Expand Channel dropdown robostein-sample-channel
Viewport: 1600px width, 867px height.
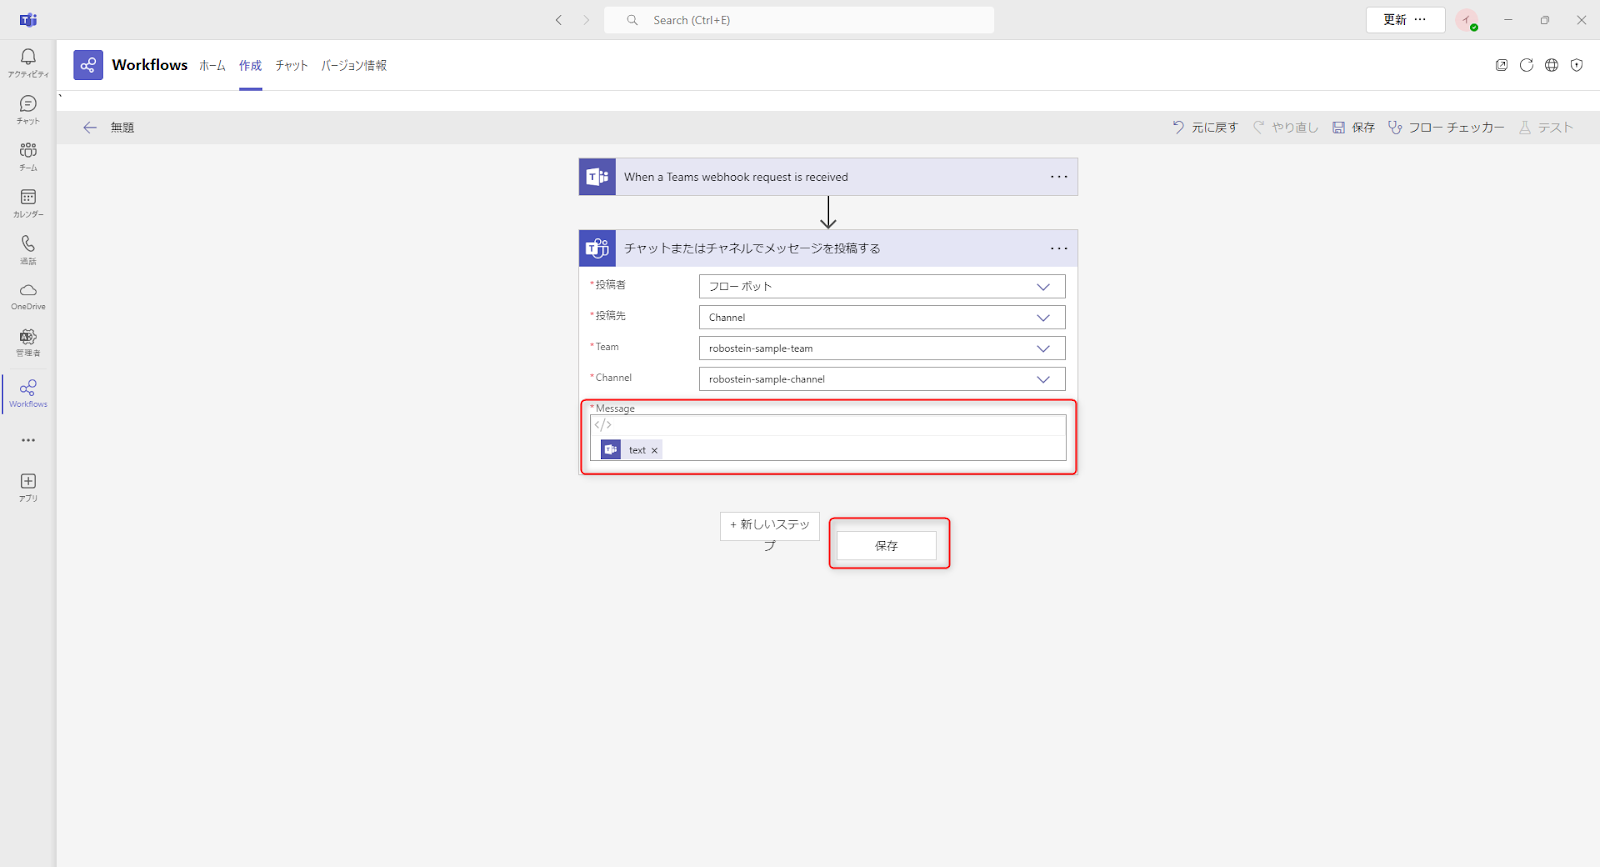882,379
